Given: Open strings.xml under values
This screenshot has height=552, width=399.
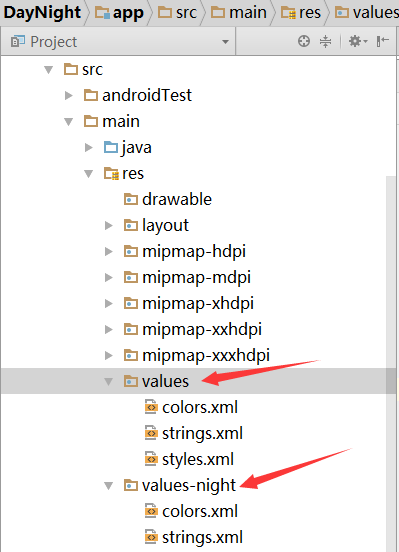Looking at the screenshot, I should tap(193, 433).
